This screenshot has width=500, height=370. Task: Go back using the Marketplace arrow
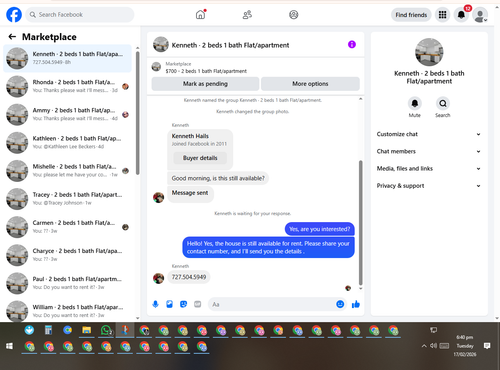tap(12, 37)
